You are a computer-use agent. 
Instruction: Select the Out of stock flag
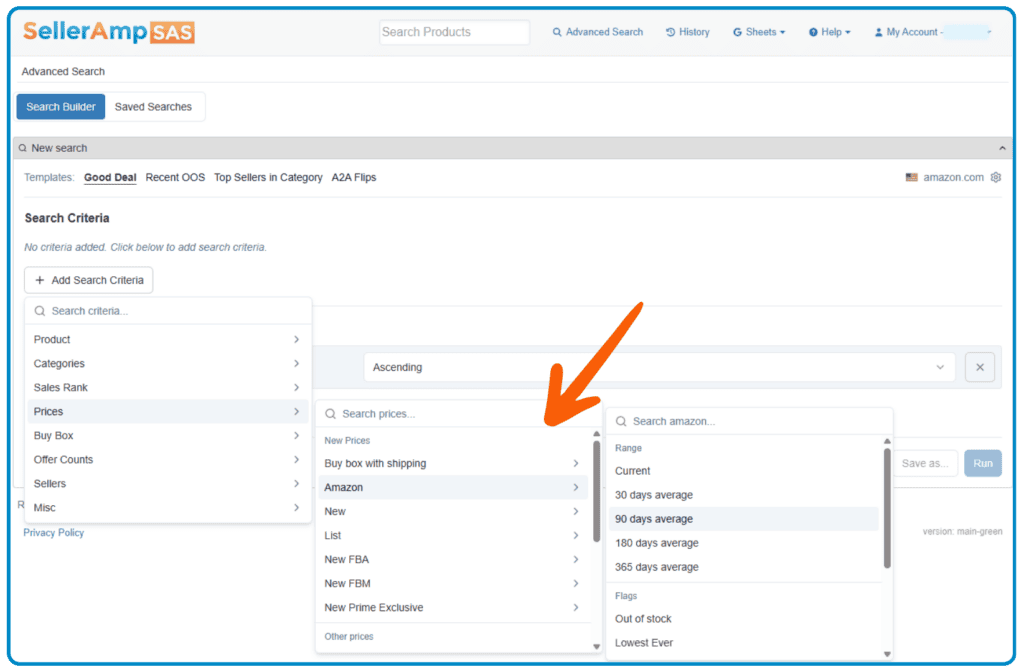click(x=744, y=619)
